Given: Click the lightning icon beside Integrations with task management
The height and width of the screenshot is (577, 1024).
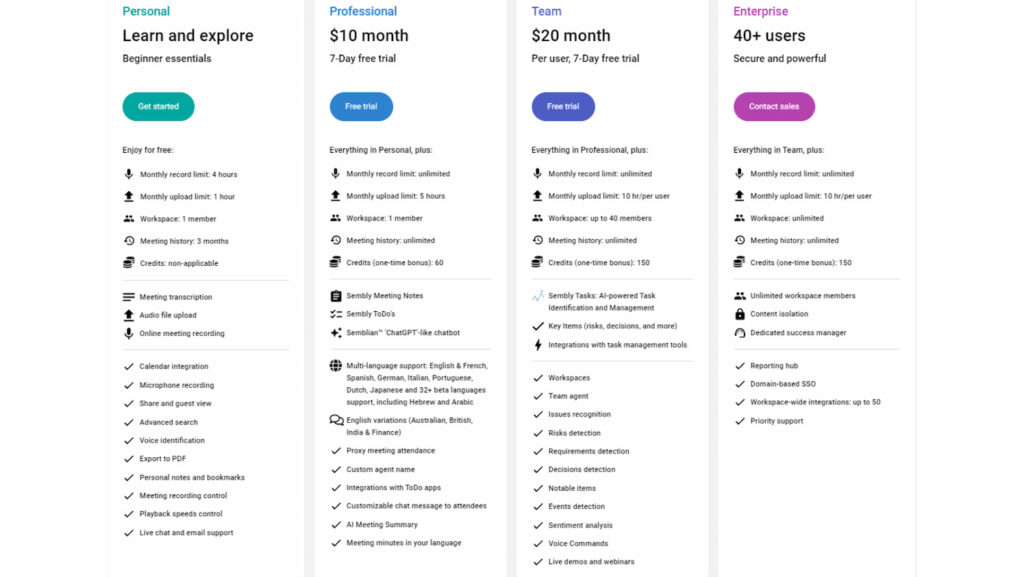Looking at the screenshot, I should (538, 345).
